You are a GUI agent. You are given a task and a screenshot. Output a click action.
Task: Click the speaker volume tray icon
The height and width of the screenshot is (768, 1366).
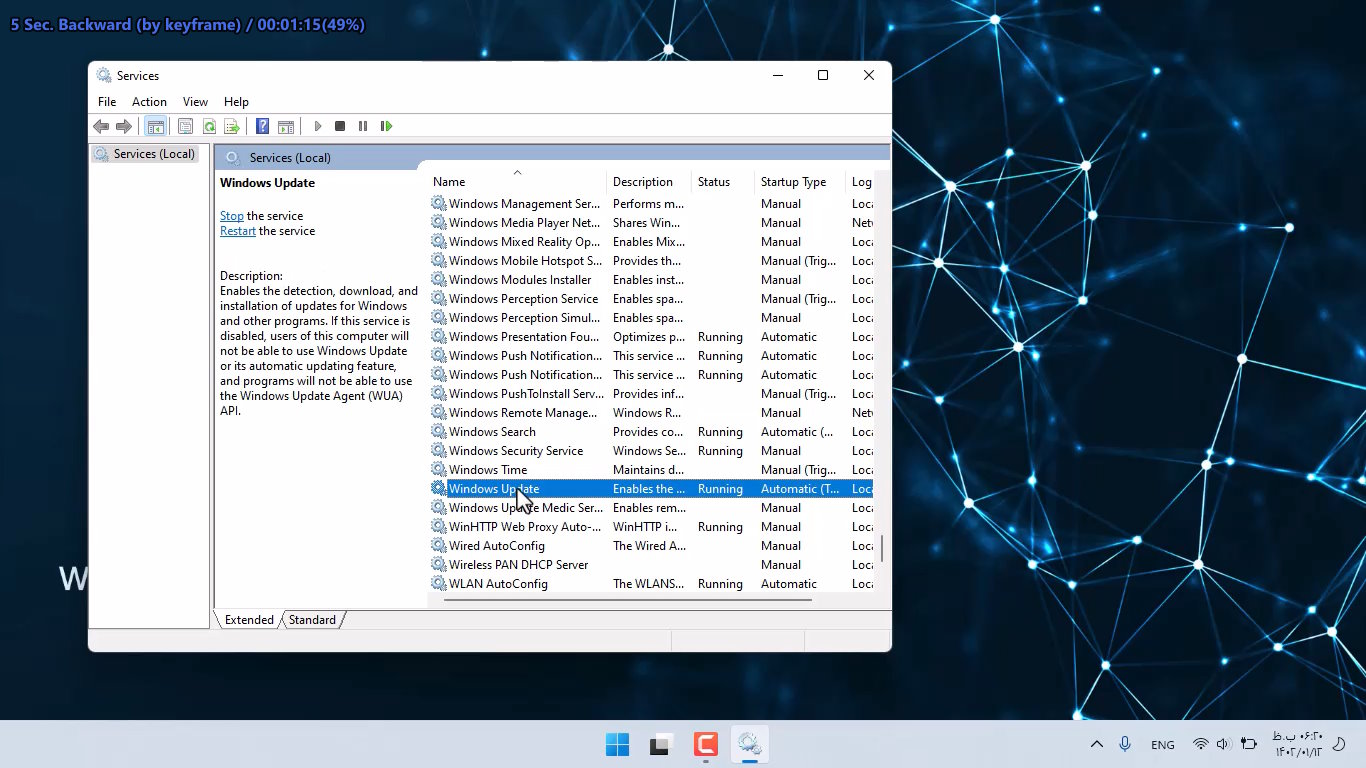coord(1223,744)
